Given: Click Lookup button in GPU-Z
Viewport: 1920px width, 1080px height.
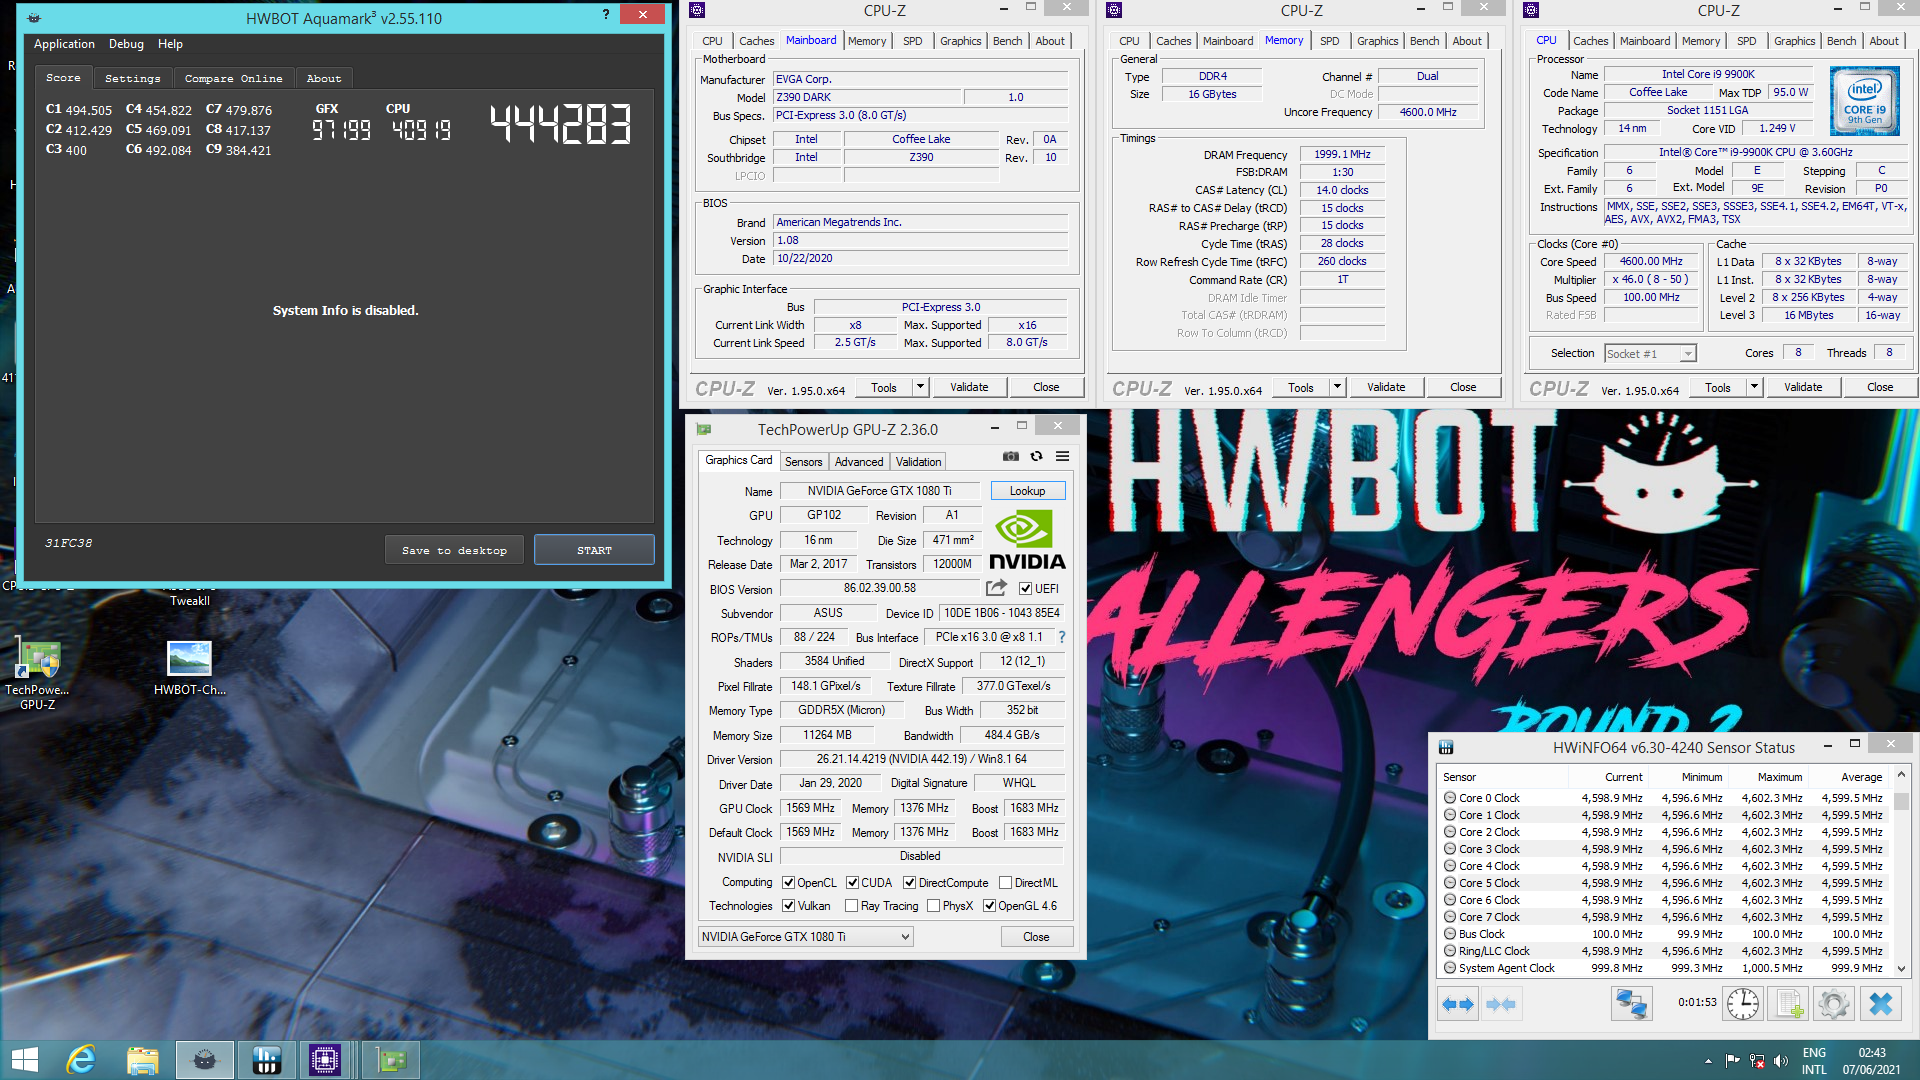Looking at the screenshot, I should coord(1027,491).
